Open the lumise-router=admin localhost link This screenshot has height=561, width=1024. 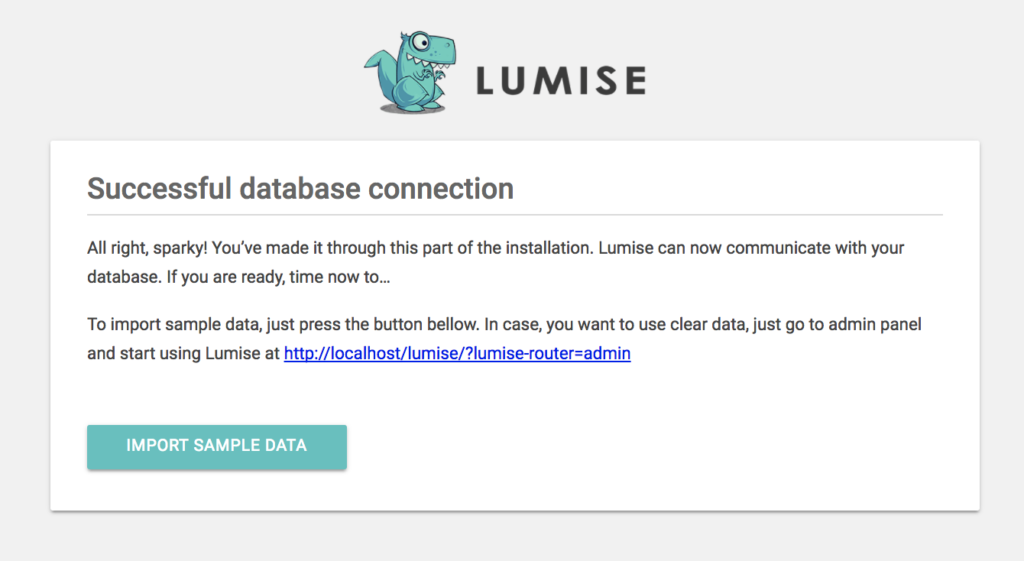[x=457, y=354]
